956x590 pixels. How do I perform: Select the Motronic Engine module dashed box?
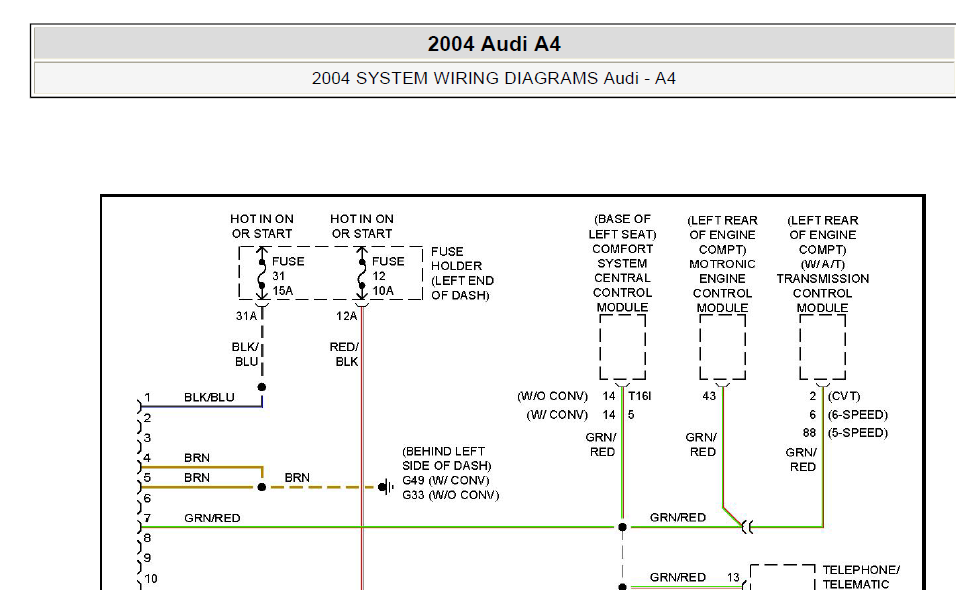[722, 347]
